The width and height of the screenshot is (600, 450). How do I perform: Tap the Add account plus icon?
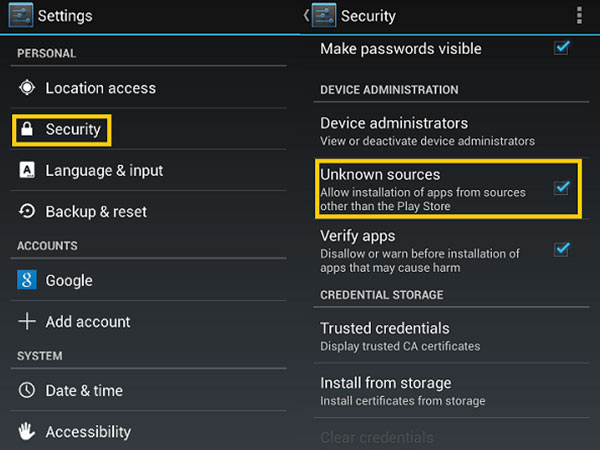click(27, 322)
